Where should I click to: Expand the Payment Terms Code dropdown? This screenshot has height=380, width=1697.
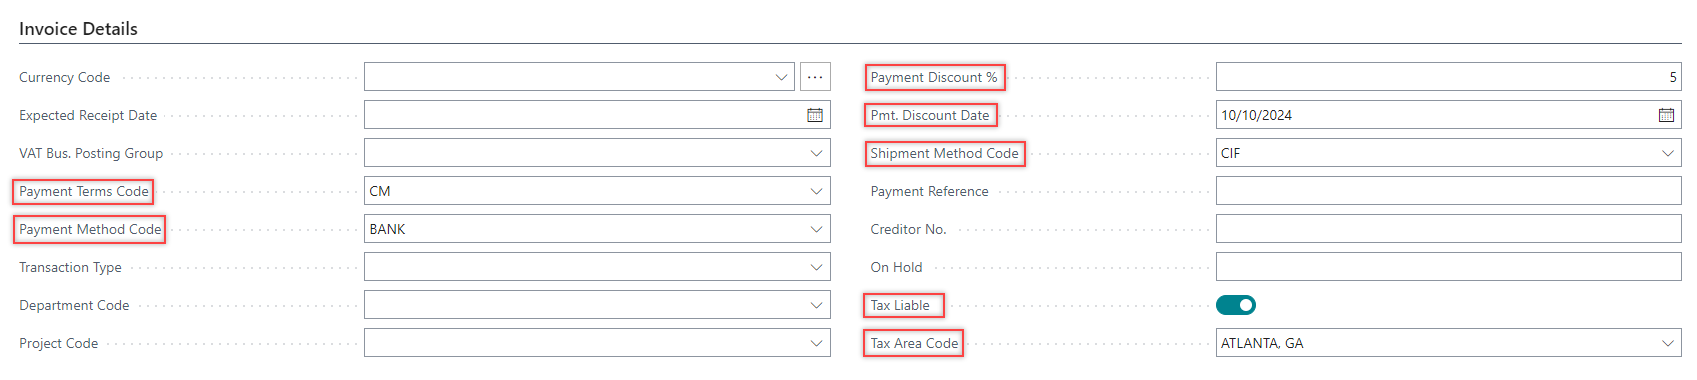pos(816,191)
